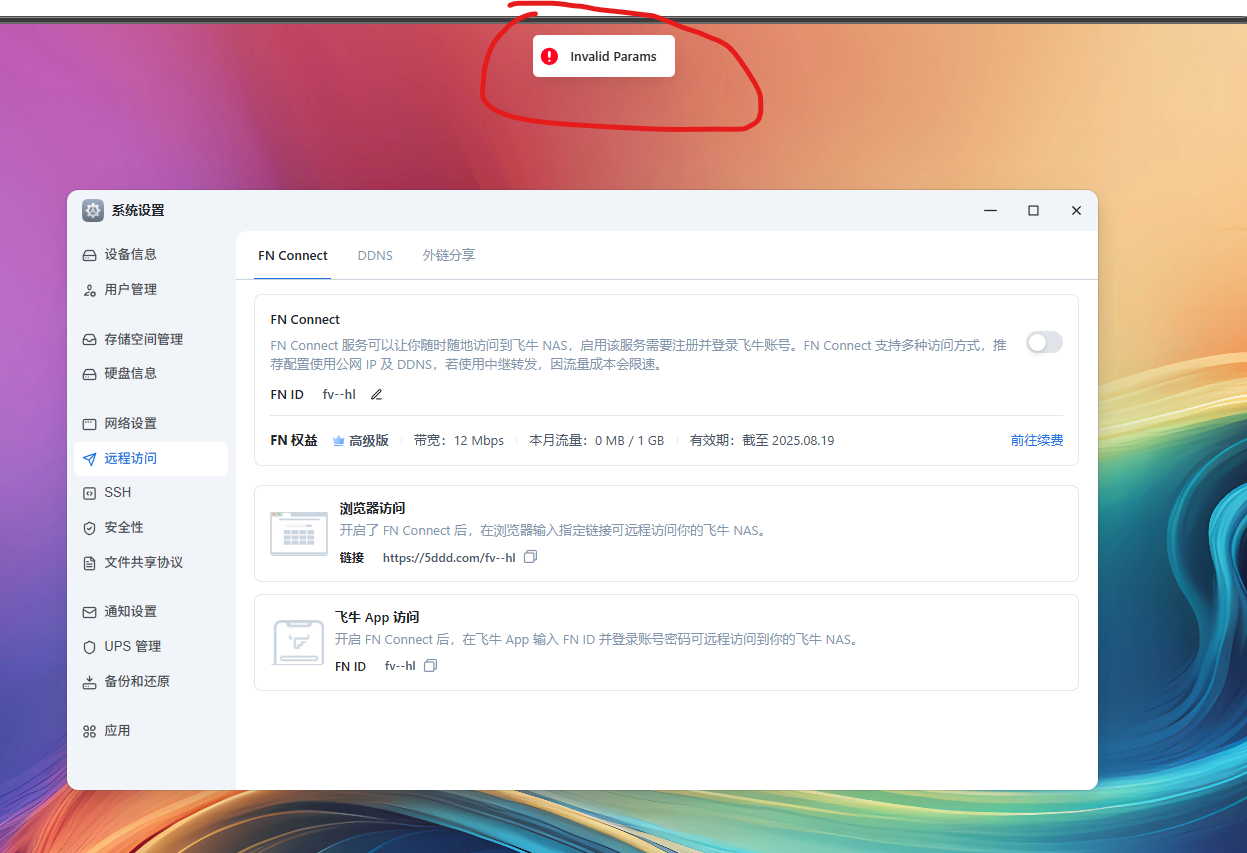This screenshot has width=1247, height=853.
Task: Click the 存储空间管理 sidebar icon
Action: tap(89, 340)
